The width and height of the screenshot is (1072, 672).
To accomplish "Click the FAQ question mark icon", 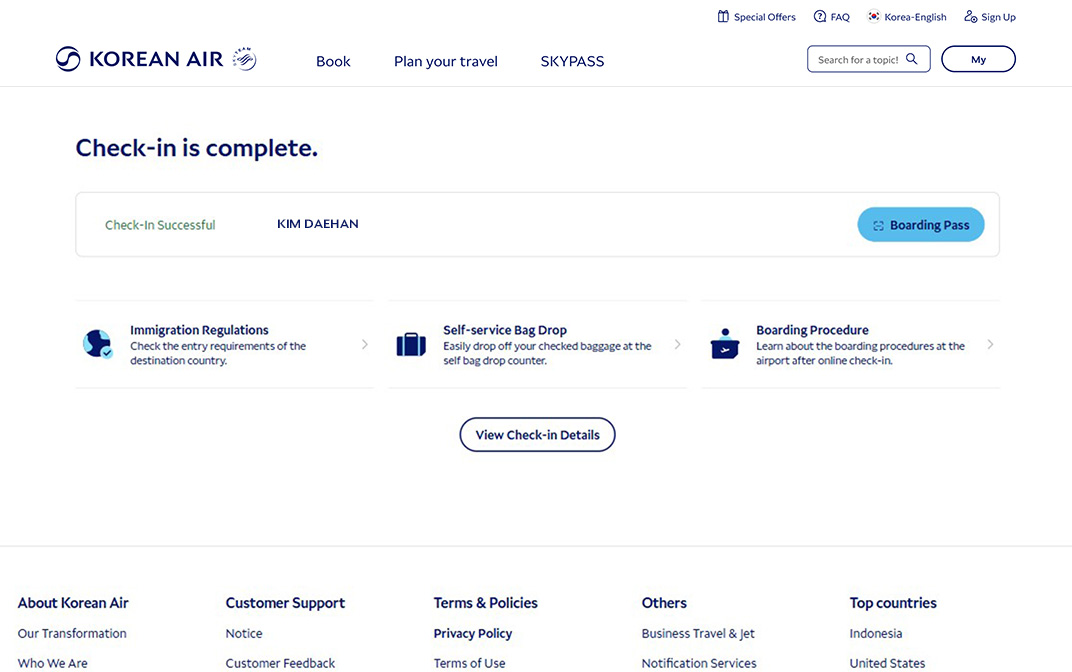I will (820, 16).
